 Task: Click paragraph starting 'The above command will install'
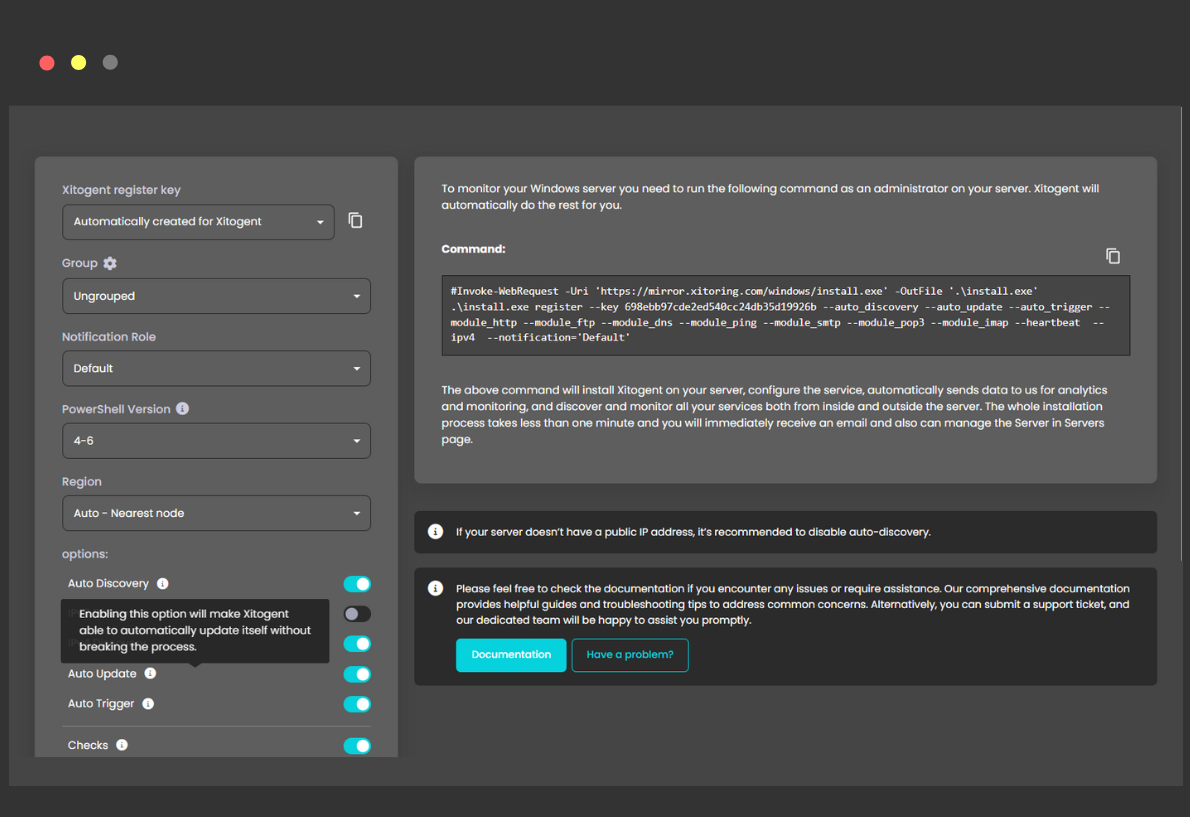pyautogui.click(x=774, y=414)
